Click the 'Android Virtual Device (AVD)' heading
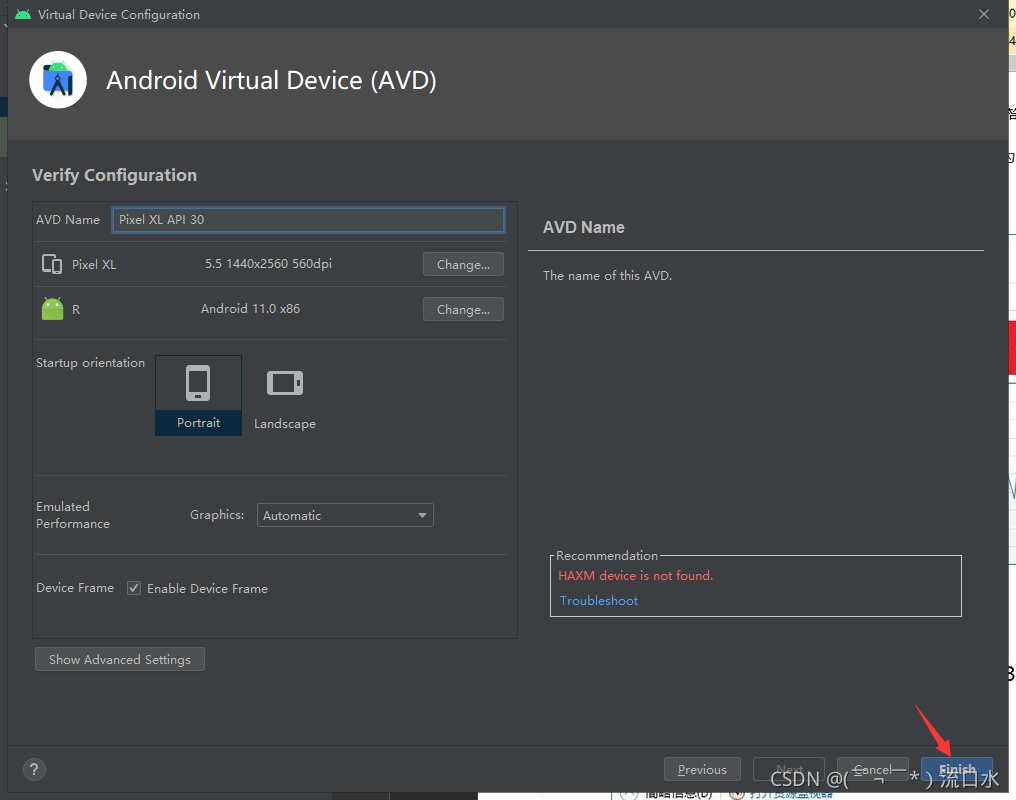 coord(271,80)
